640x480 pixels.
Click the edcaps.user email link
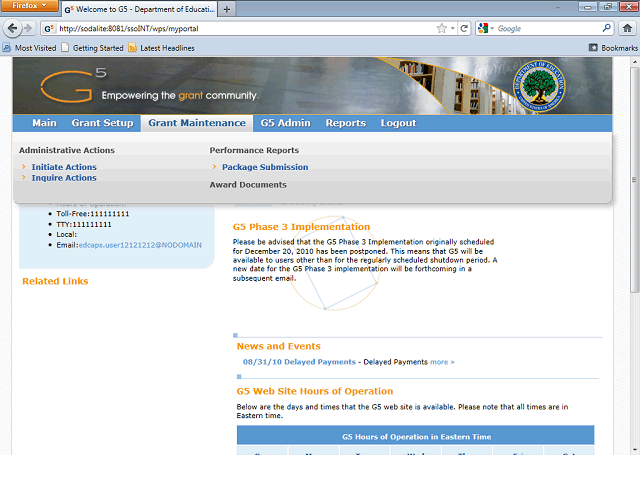tap(140, 245)
